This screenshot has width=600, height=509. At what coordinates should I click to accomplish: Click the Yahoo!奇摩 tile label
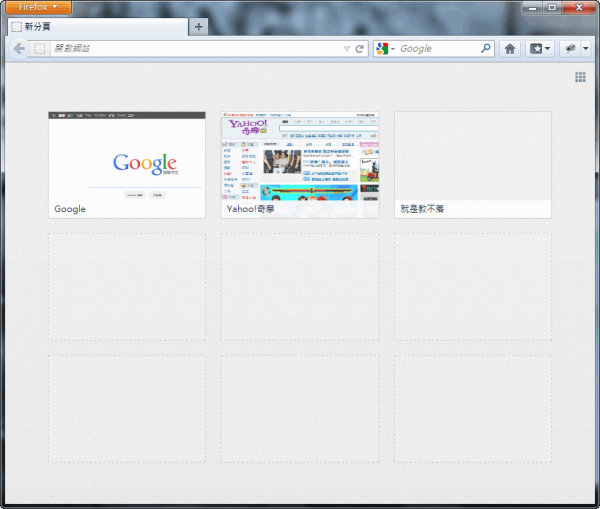click(254, 209)
